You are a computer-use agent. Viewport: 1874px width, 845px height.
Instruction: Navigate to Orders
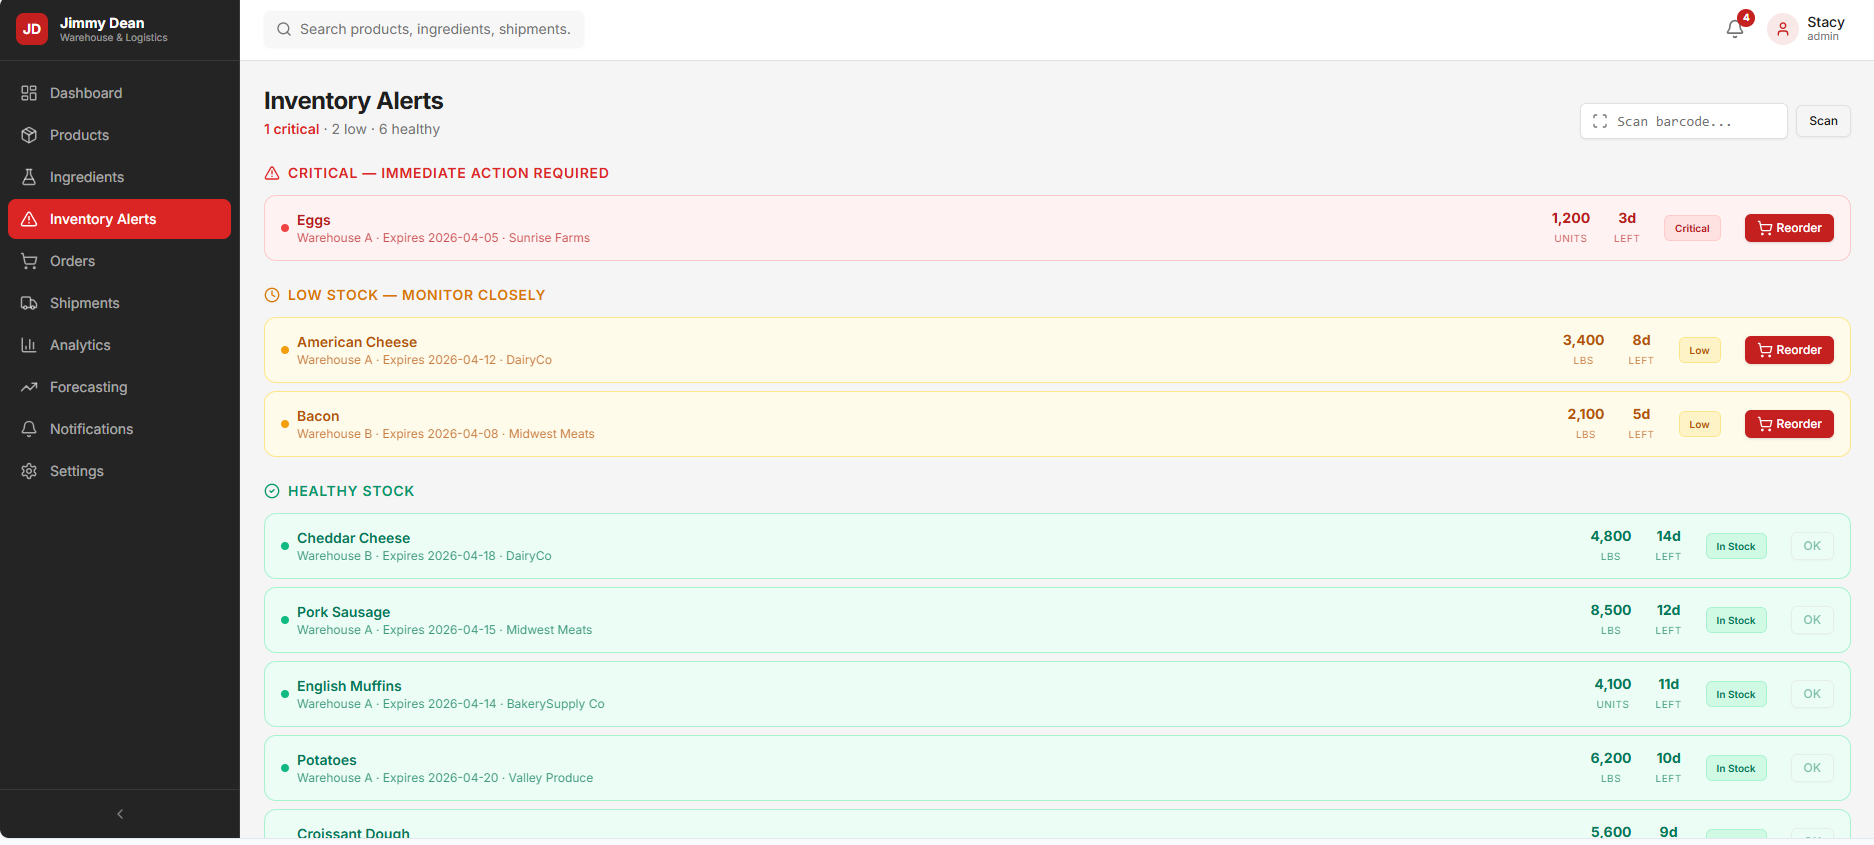coord(119,261)
